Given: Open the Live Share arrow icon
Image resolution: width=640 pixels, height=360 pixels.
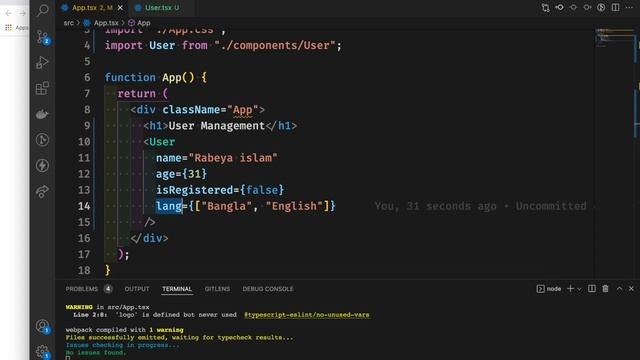Looking at the screenshot, I should coord(42,191).
